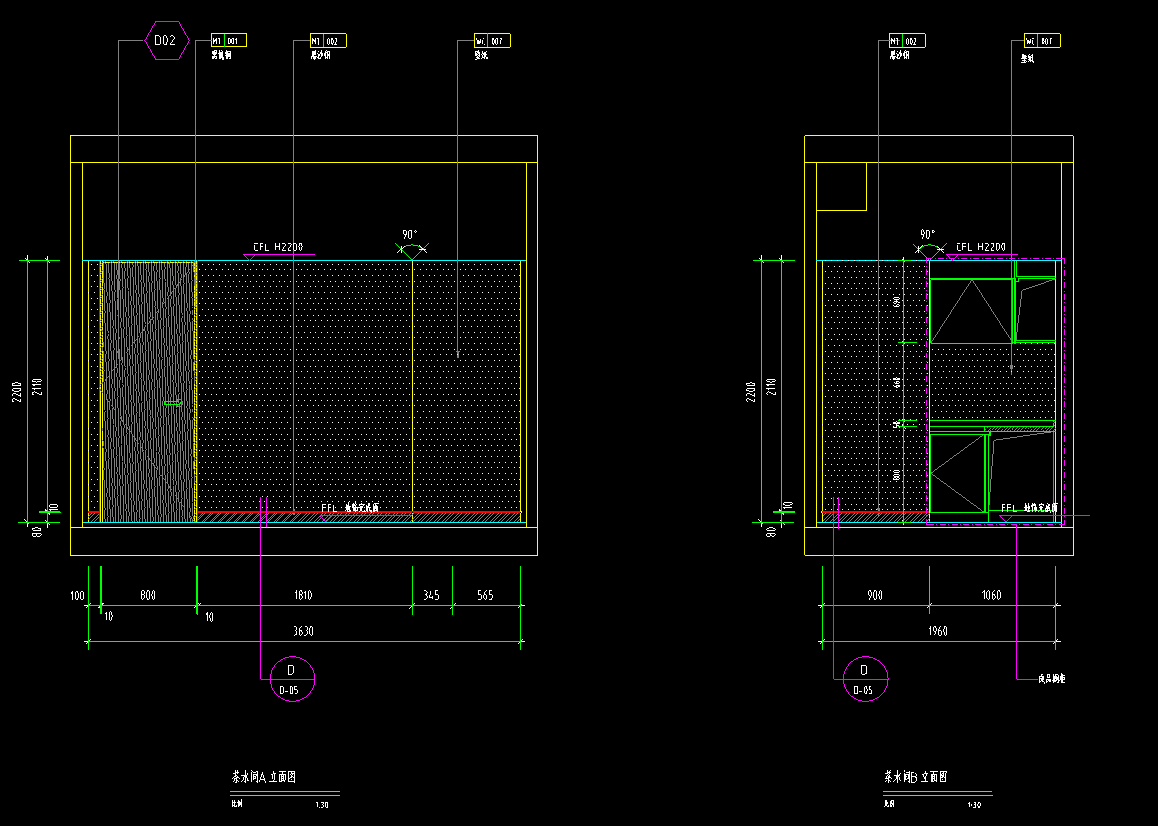Select the WC 007 tag above left elevation

491,41
